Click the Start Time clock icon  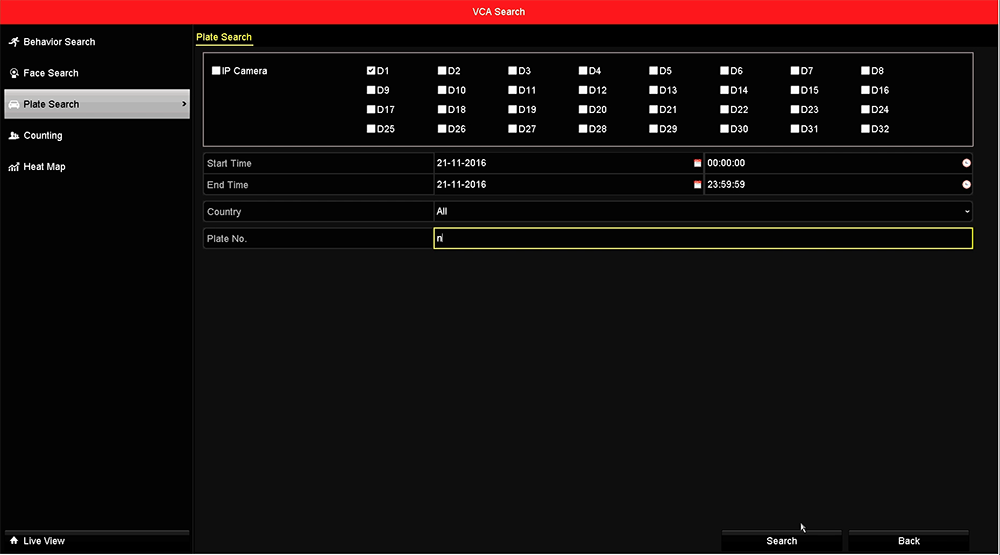[x=966, y=163]
